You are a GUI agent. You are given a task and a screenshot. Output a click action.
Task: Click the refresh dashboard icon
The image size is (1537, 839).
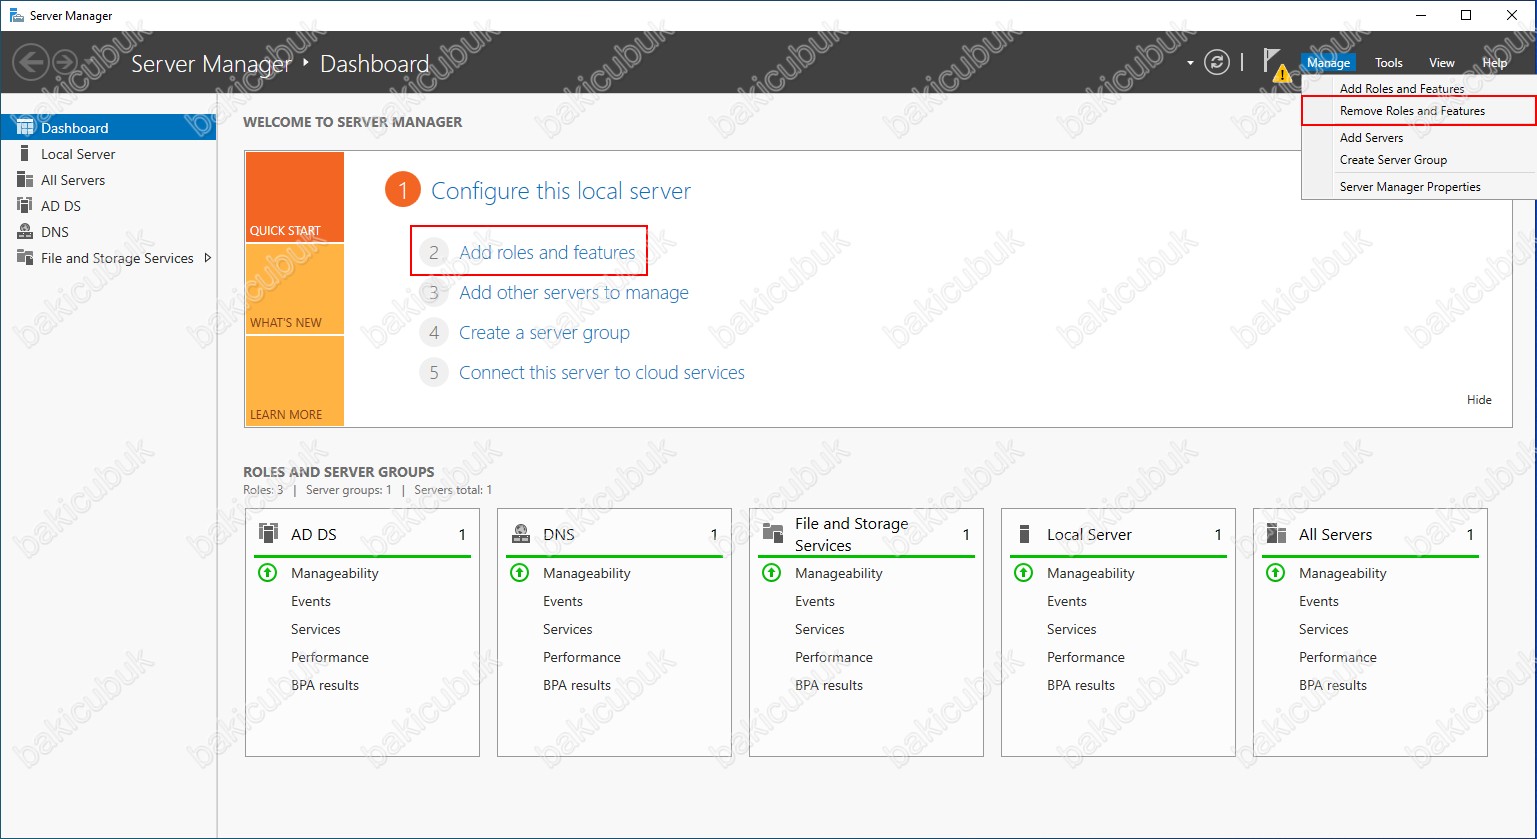click(x=1216, y=62)
